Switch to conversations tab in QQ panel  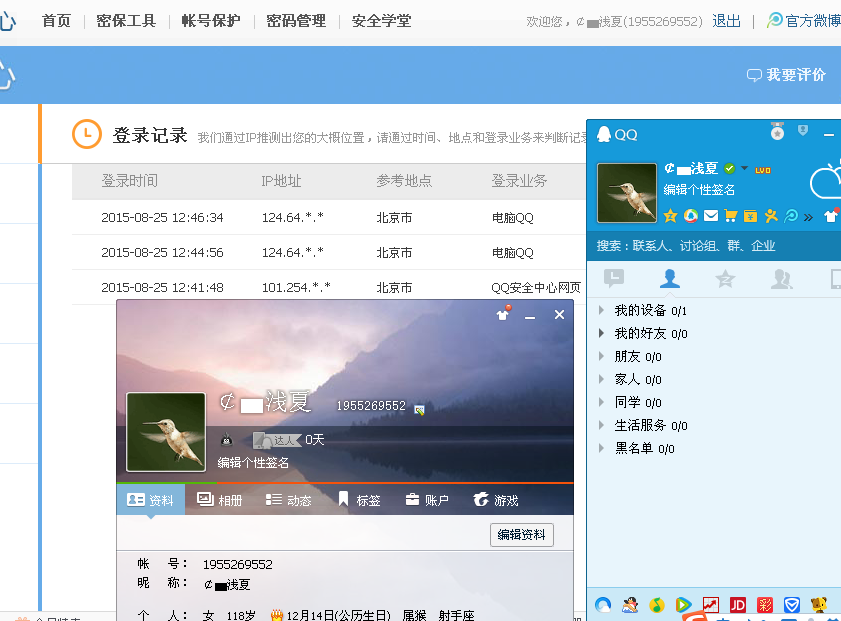[614, 278]
